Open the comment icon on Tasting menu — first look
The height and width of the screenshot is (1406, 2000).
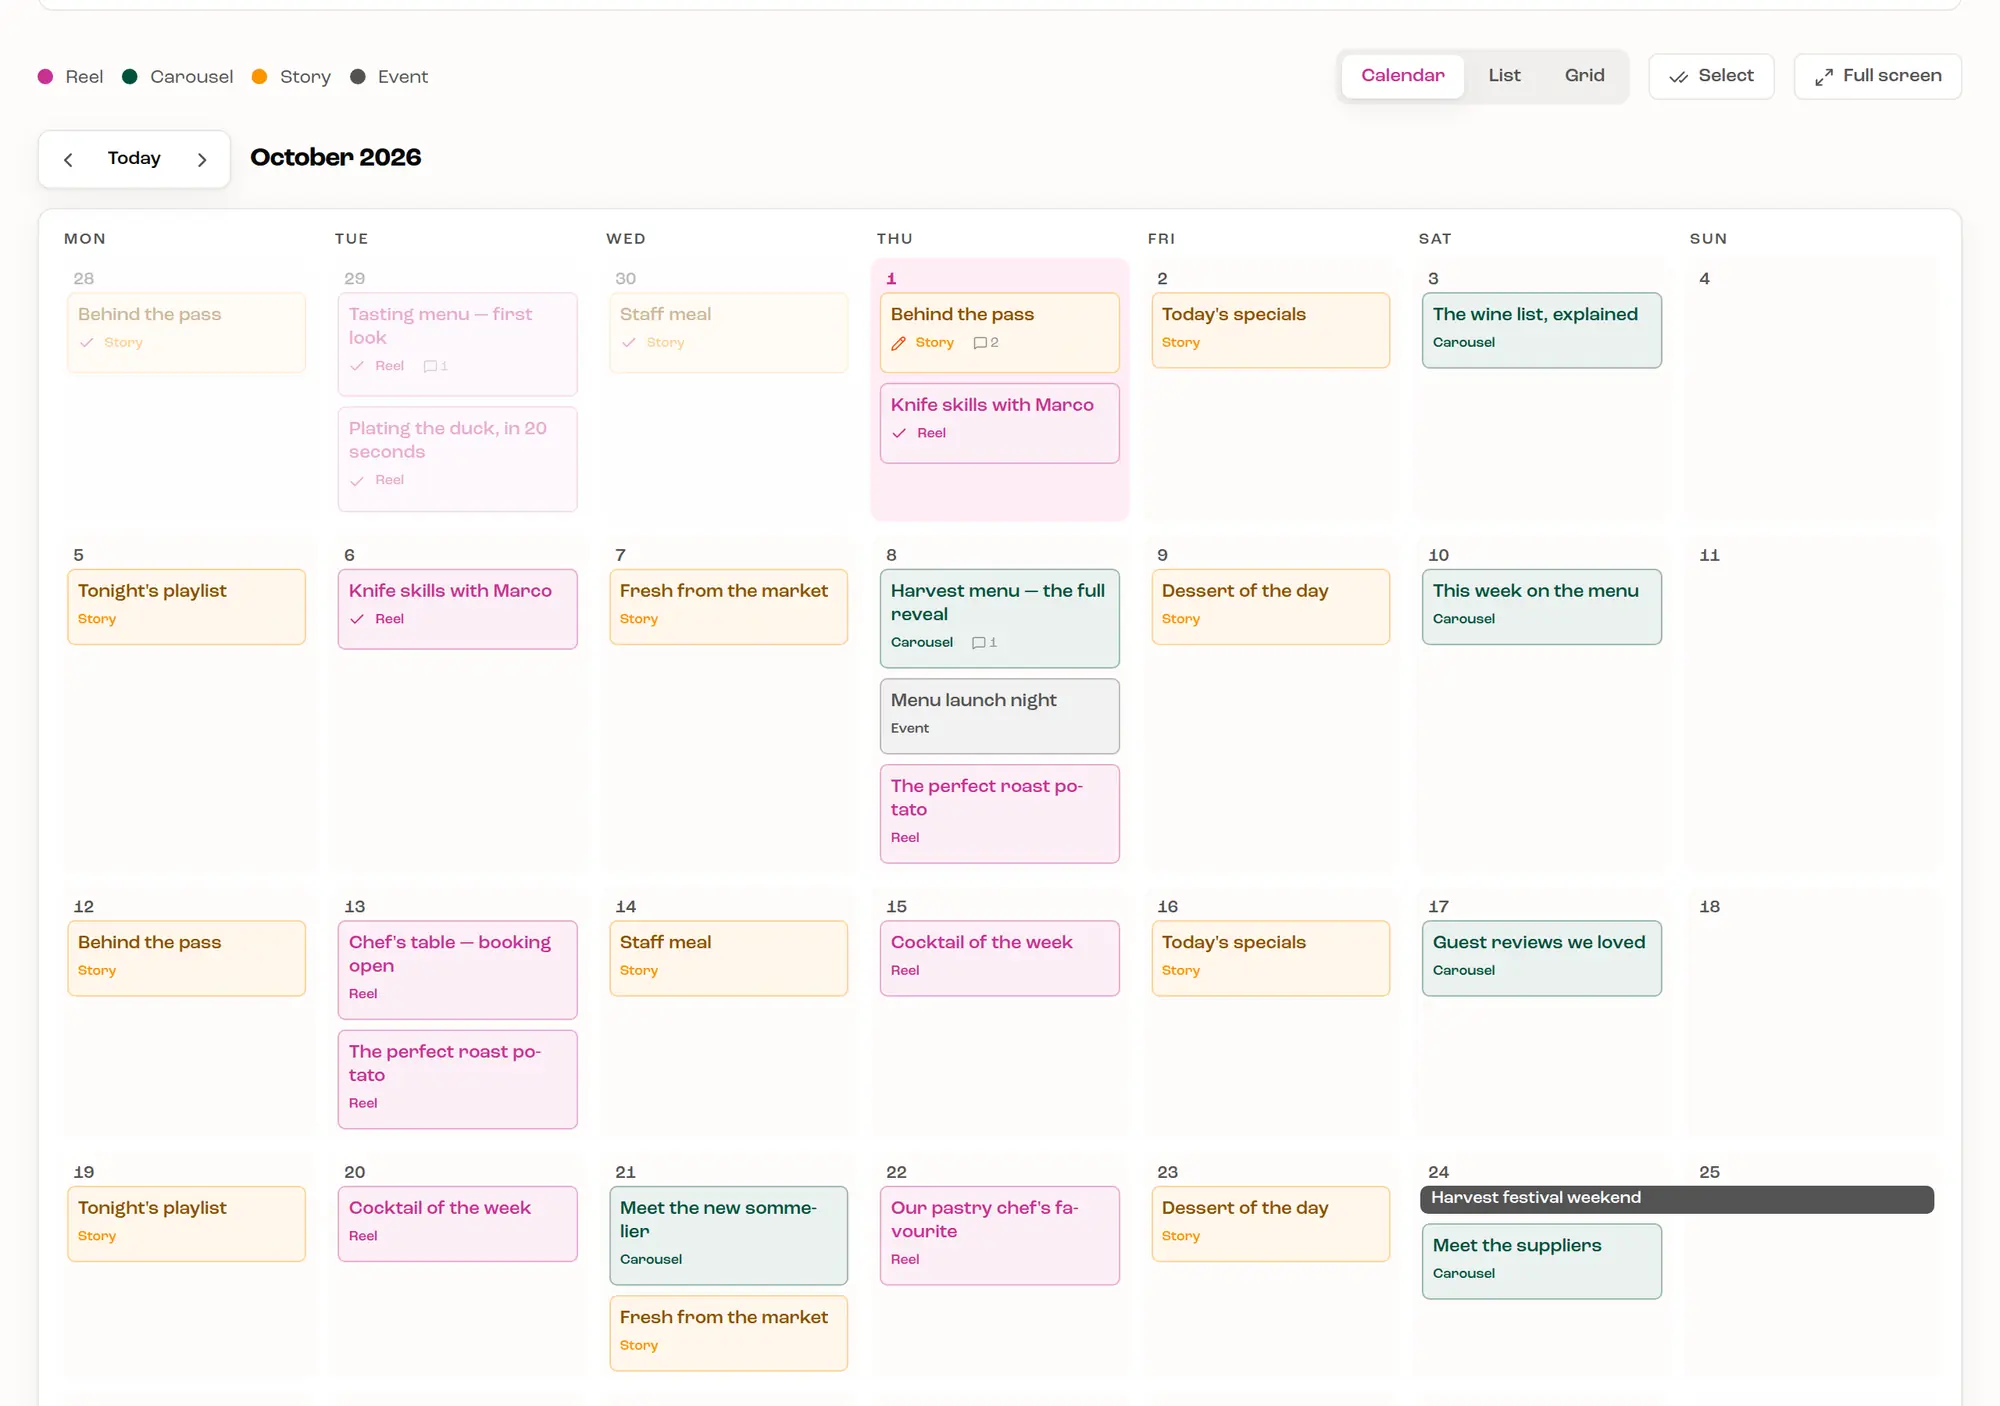pos(430,366)
